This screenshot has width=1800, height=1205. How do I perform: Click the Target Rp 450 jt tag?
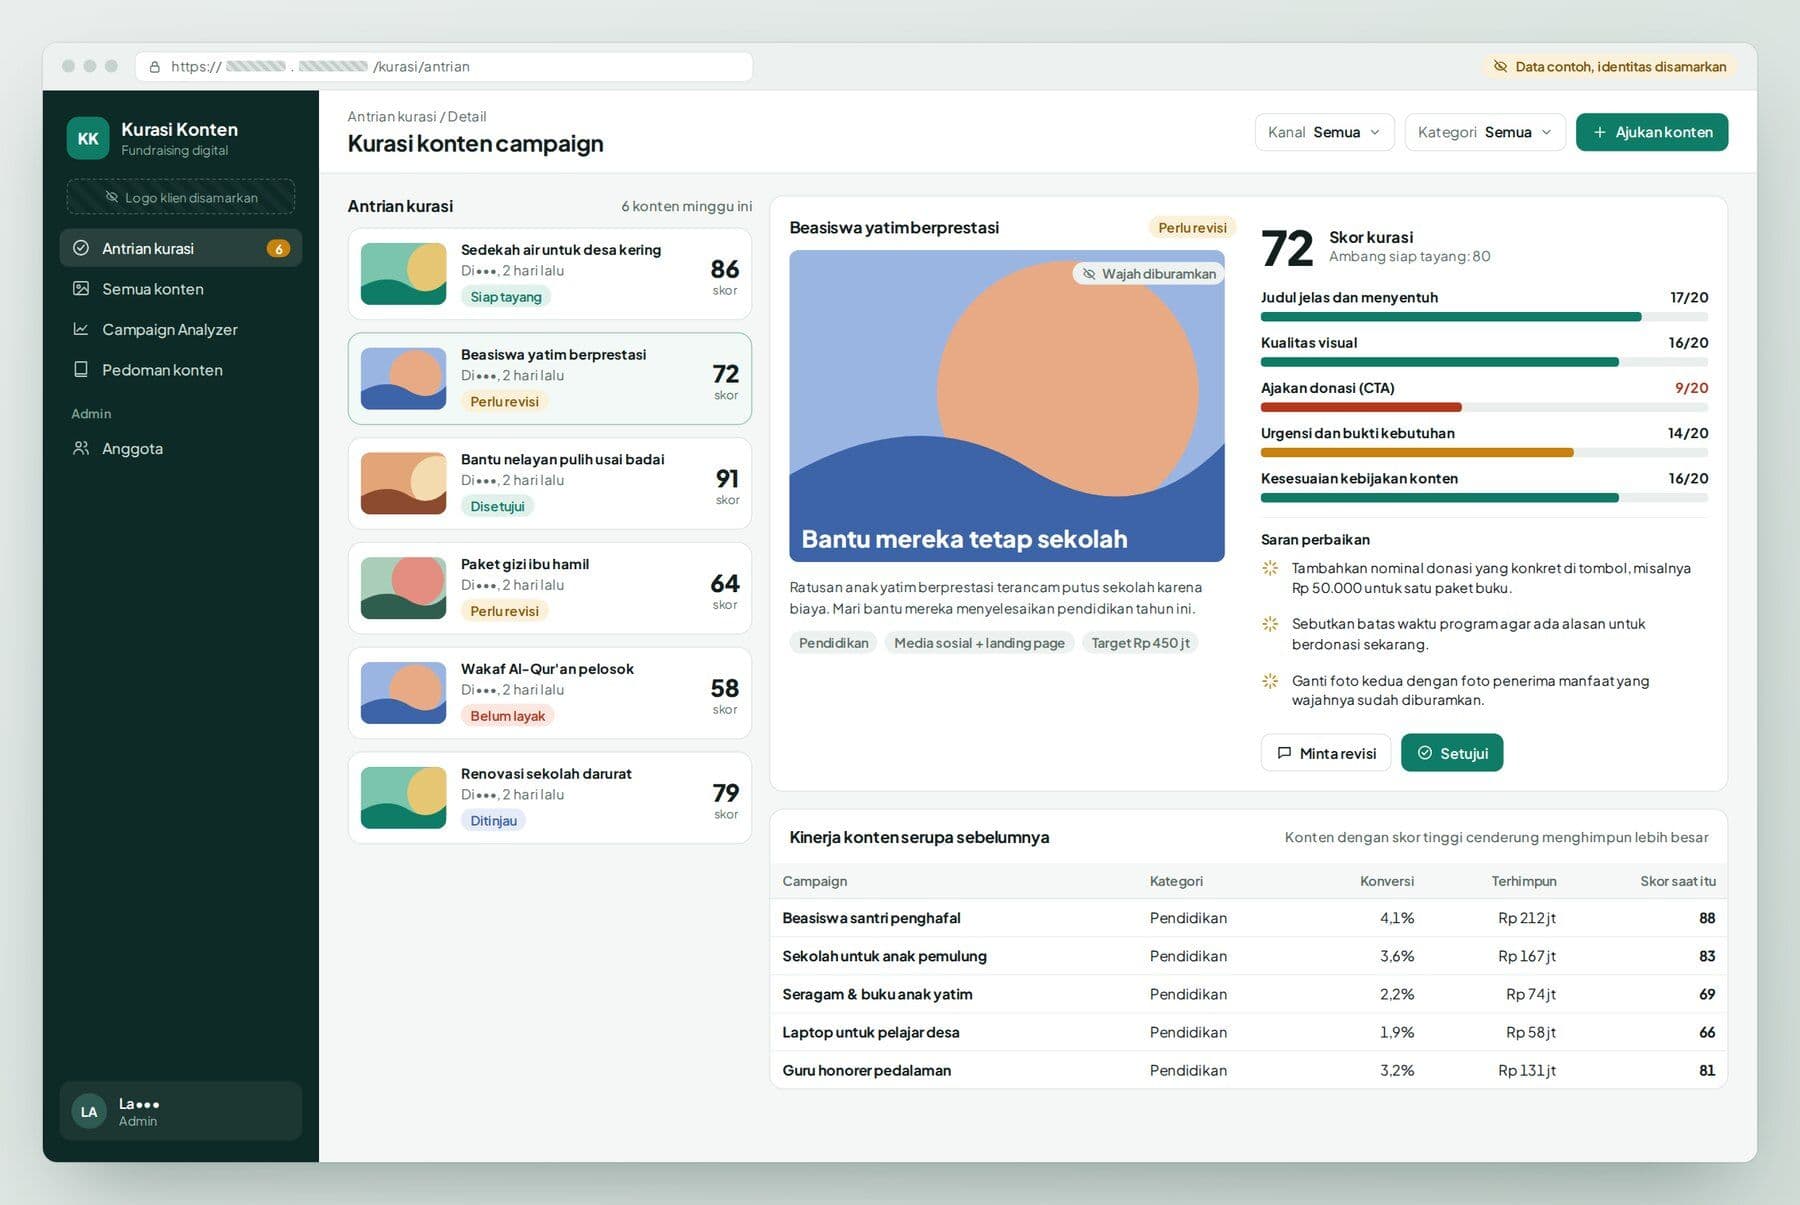(x=1140, y=643)
